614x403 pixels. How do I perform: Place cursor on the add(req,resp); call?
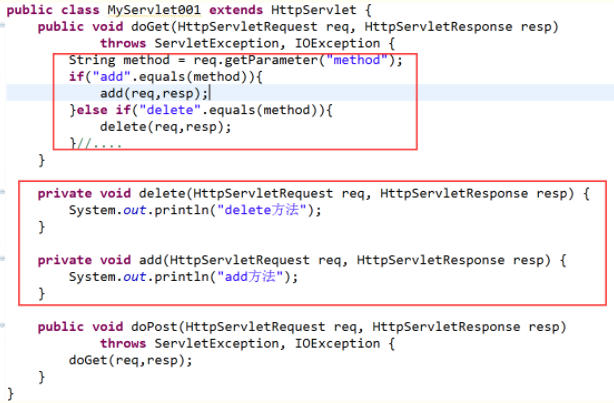click(154, 93)
